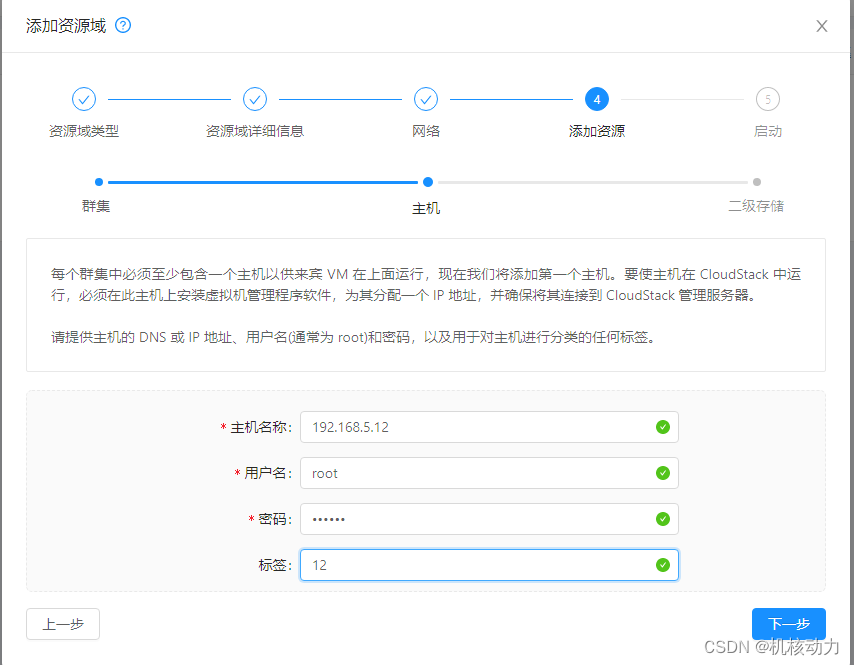Screen dimensions: 854x665
Task: Select the 二级存储 sub-step label
Action: [756, 207]
